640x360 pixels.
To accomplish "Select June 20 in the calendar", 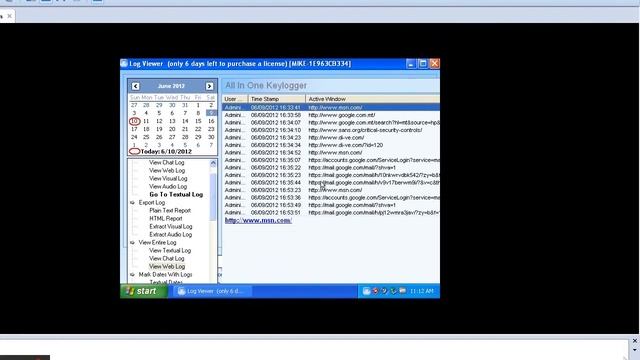I will [172, 129].
